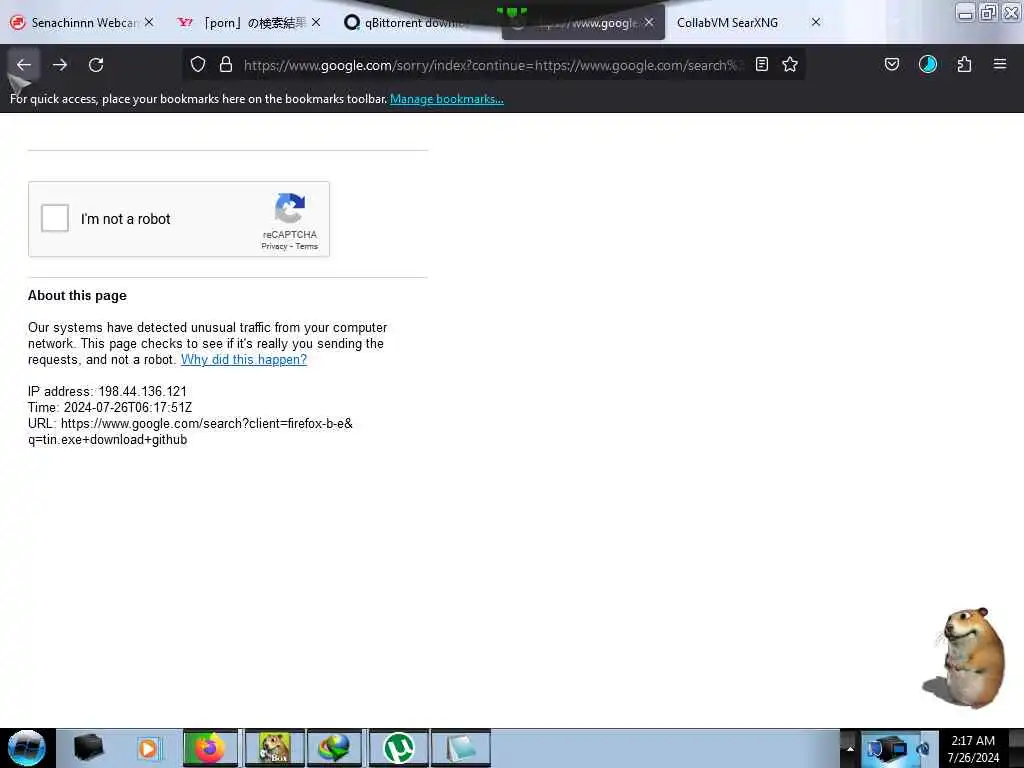Show site security lock info

pyautogui.click(x=226, y=64)
